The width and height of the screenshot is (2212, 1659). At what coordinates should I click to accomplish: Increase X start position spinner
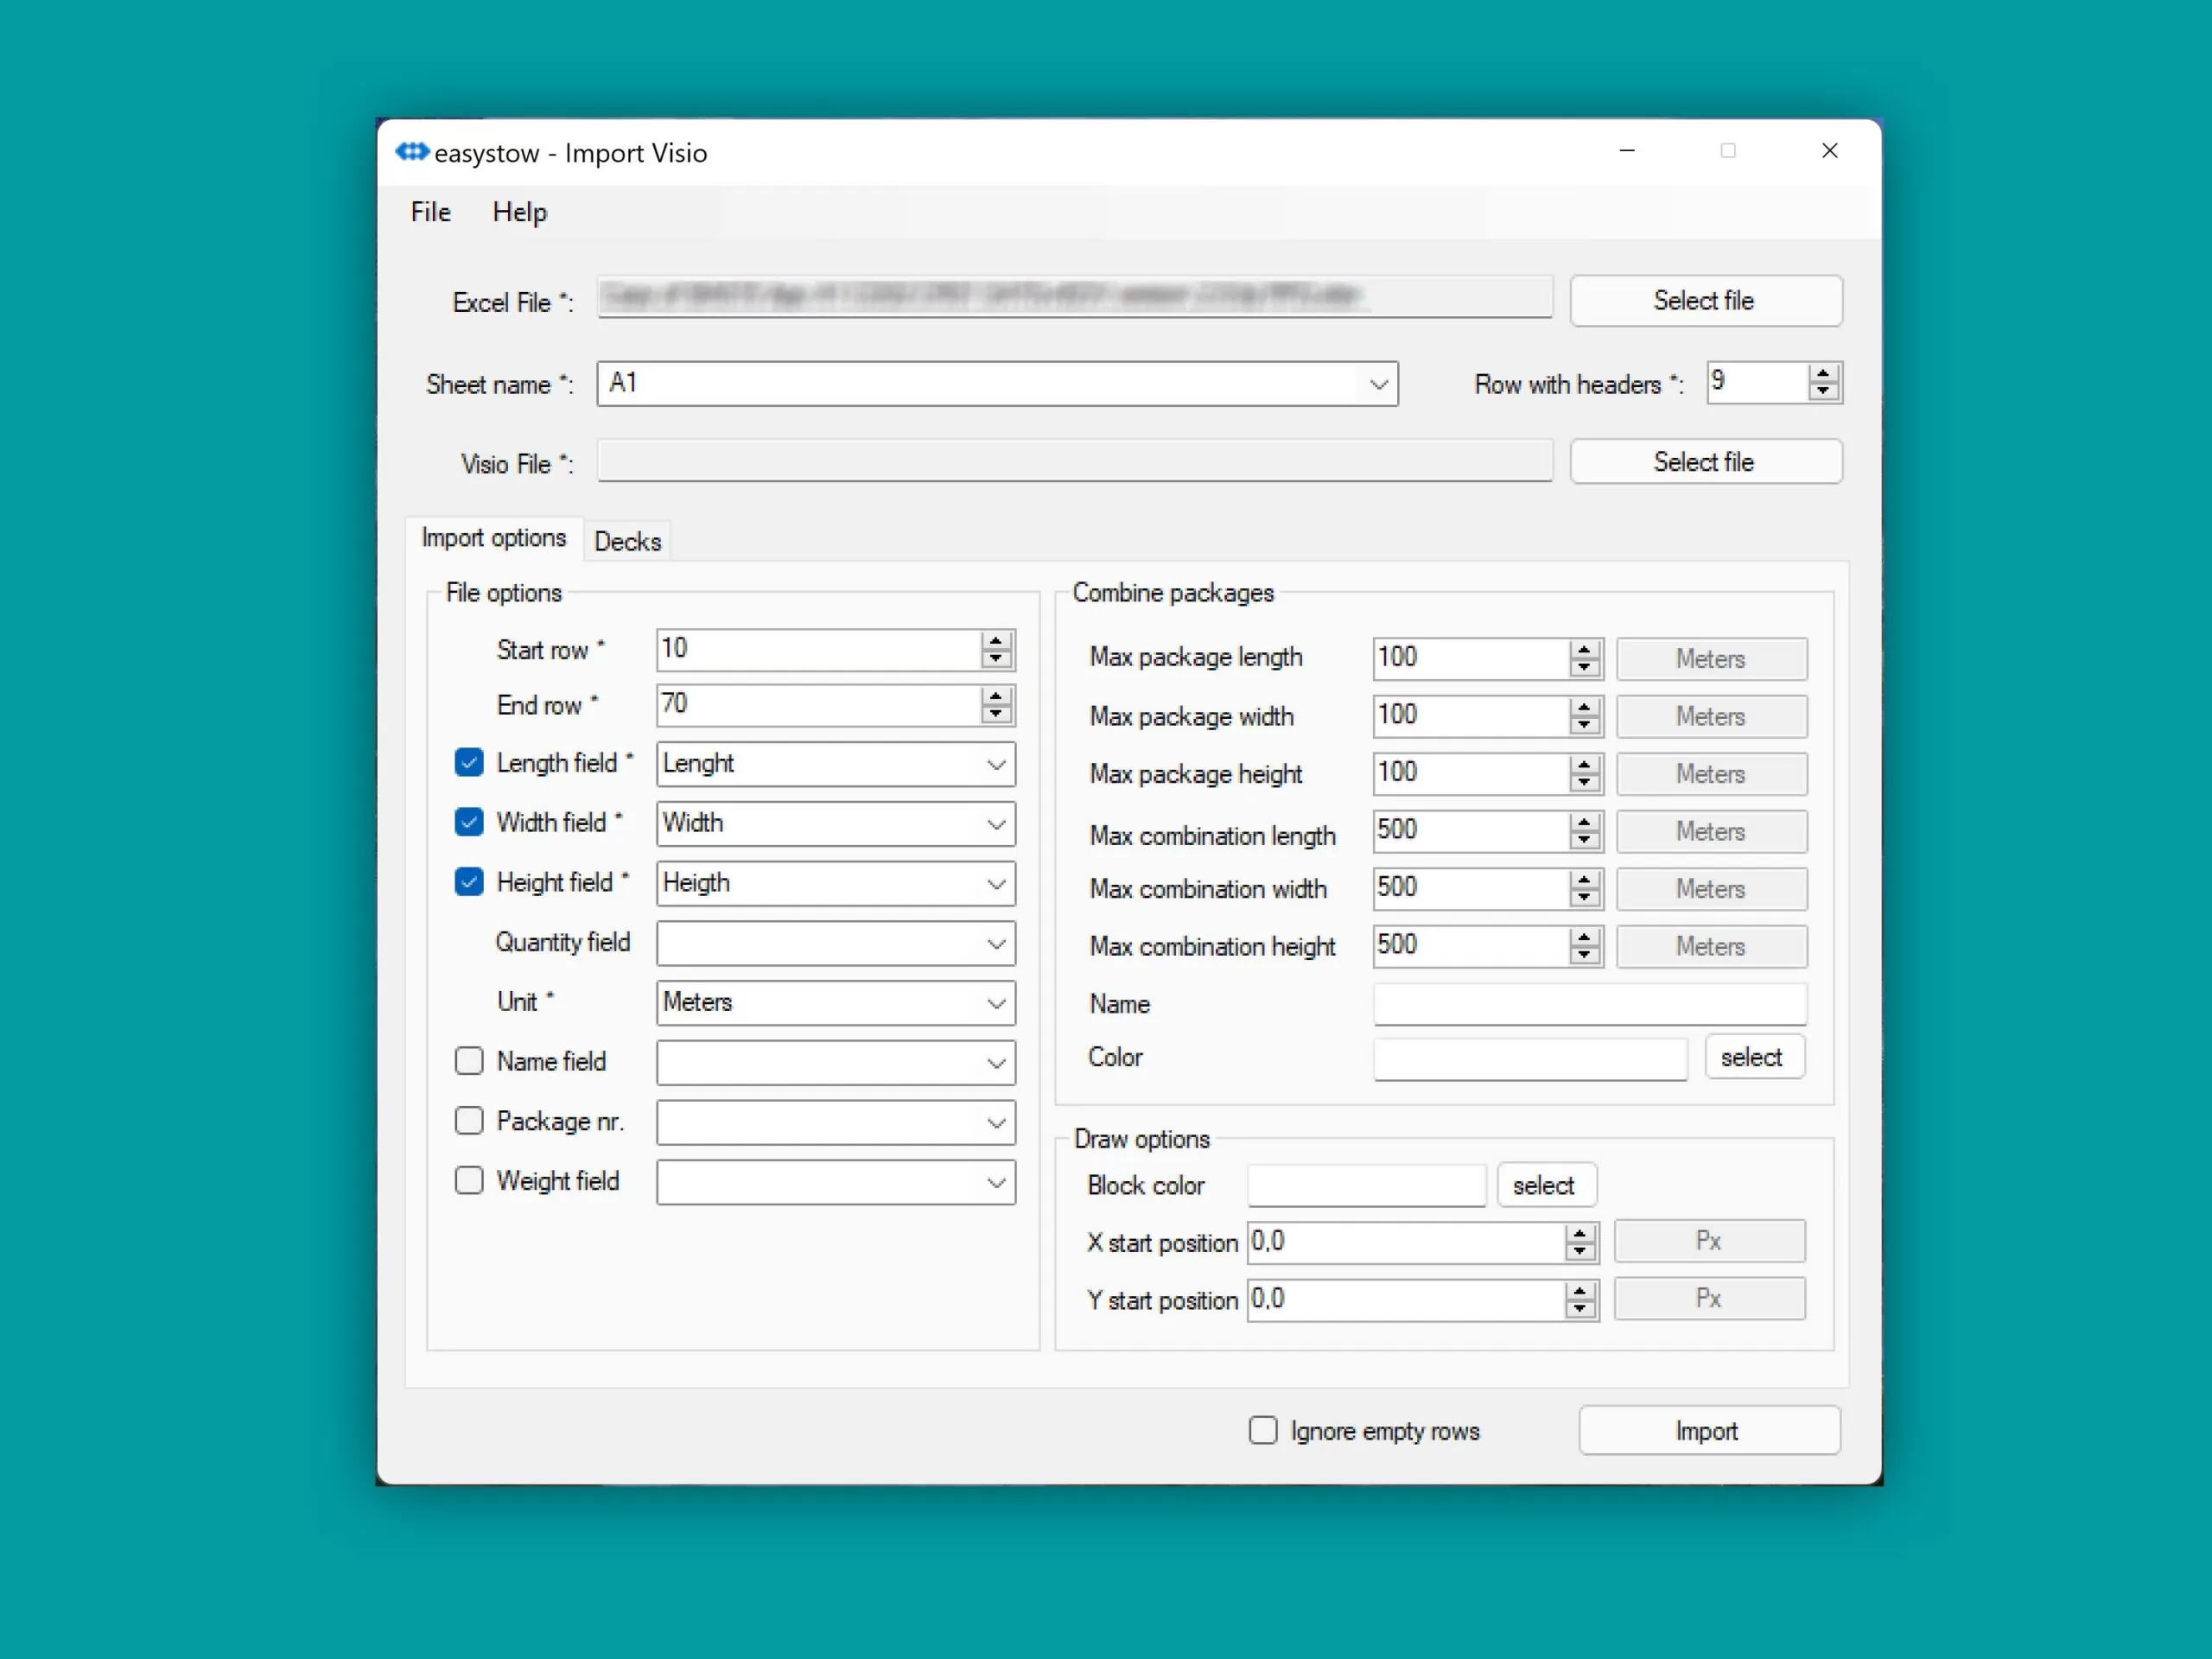click(1579, 1233)
